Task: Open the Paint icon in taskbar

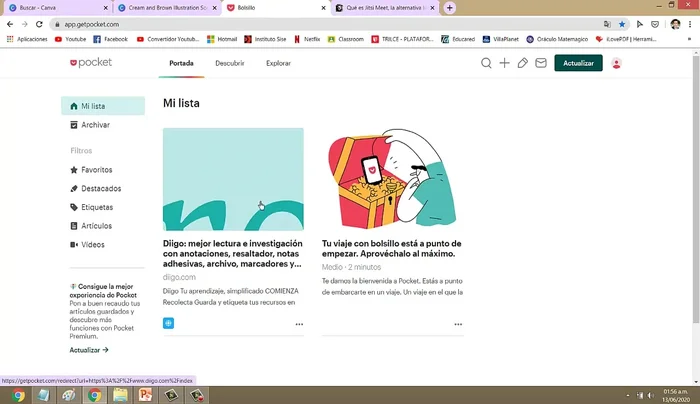Action: click(x=68, y=395)
